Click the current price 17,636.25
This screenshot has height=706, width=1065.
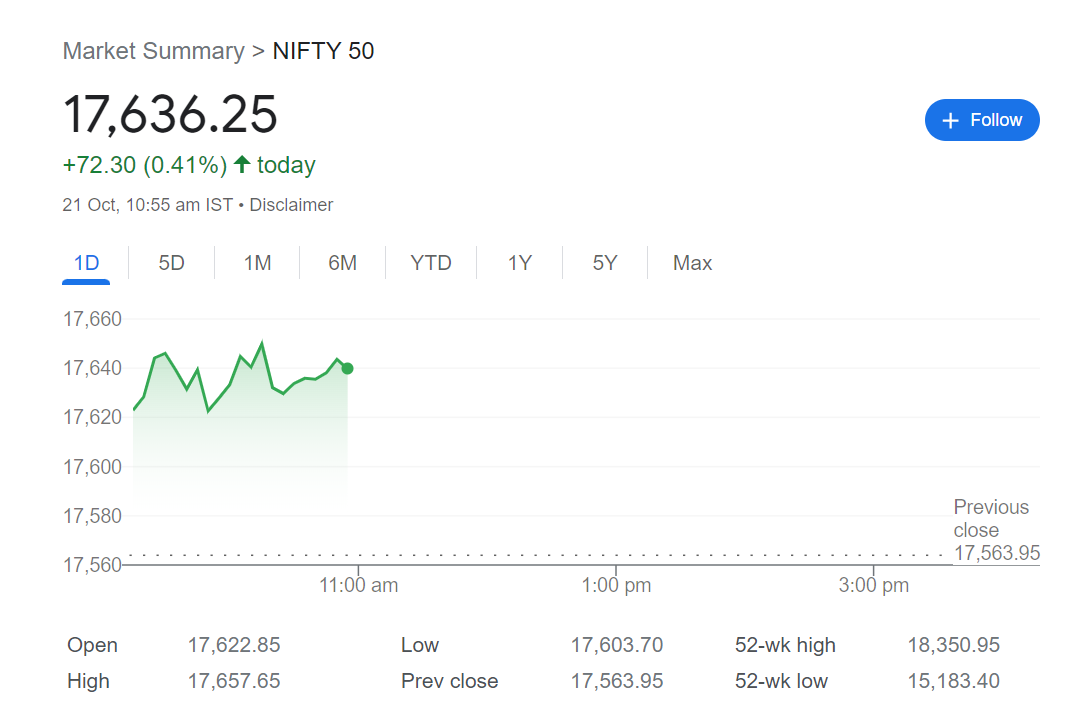click(170, 117)
